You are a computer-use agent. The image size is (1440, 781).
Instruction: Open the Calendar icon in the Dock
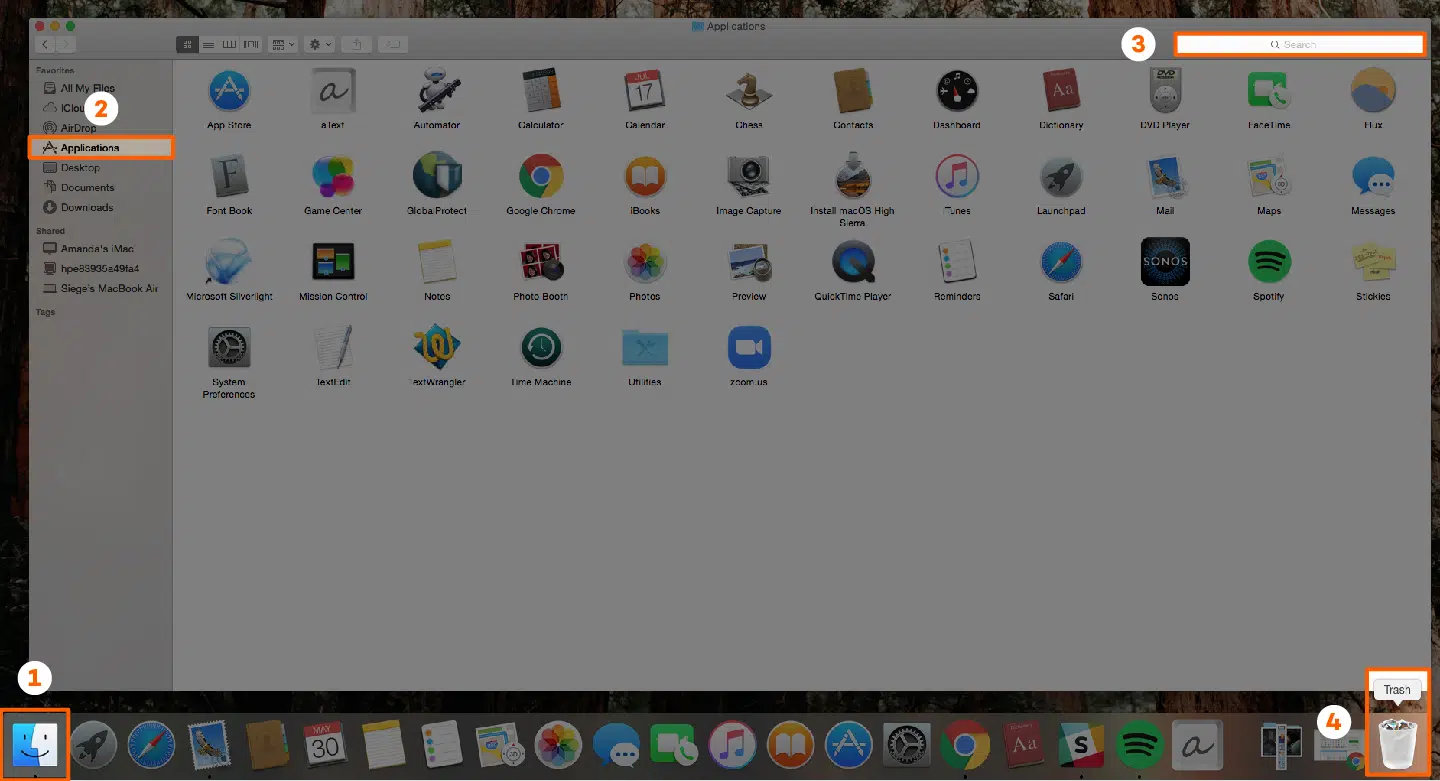[x=323, y=745]
